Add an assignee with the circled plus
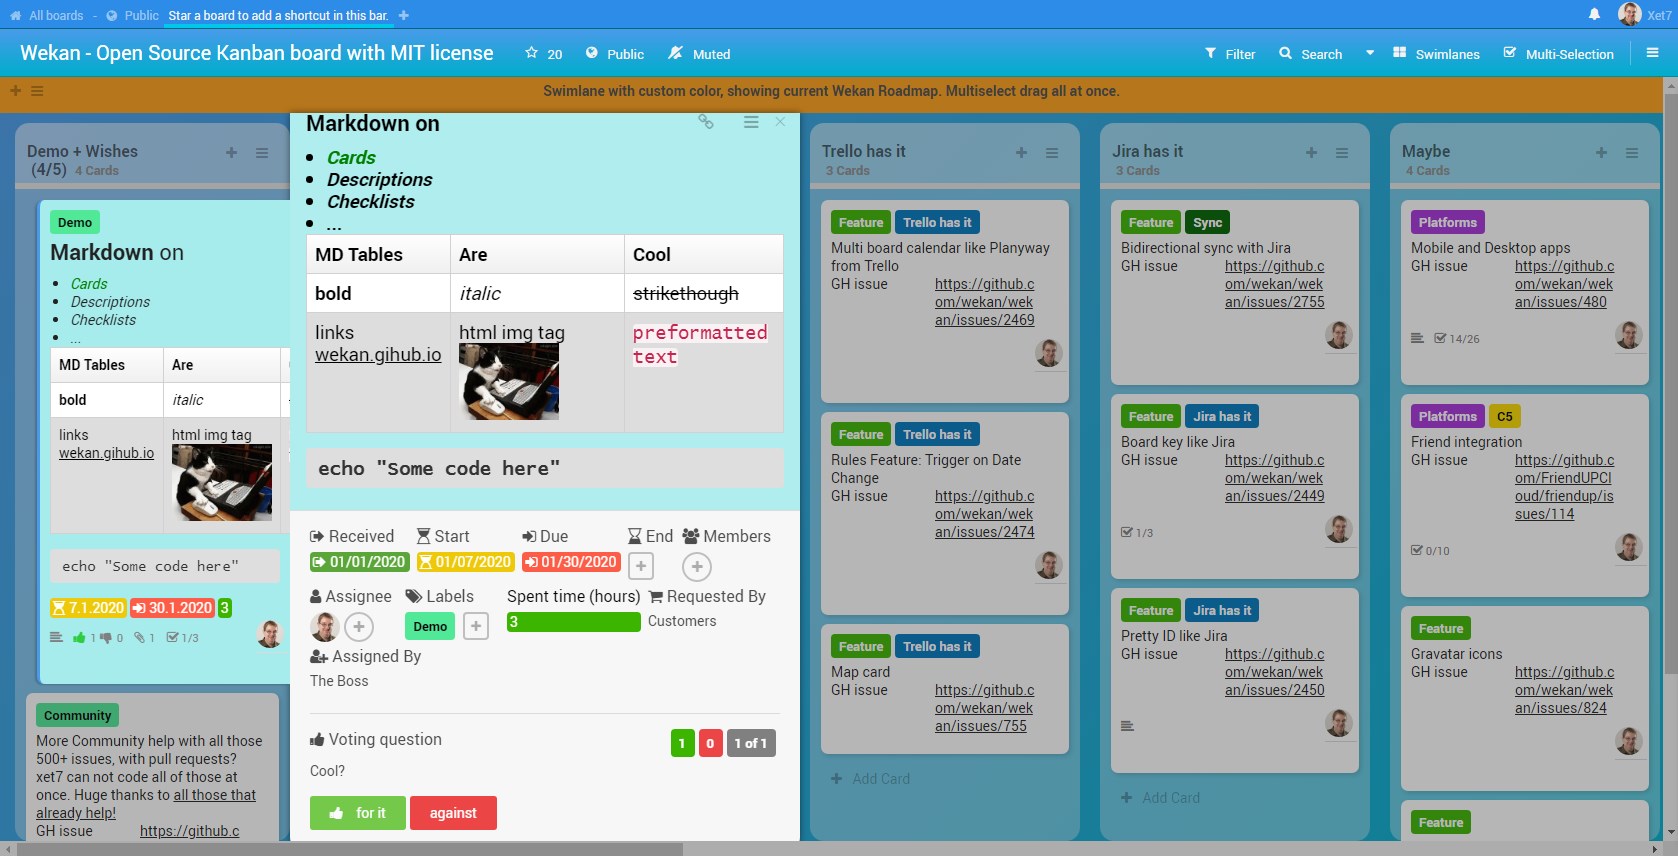1678x856 pixels. [359, 627]
